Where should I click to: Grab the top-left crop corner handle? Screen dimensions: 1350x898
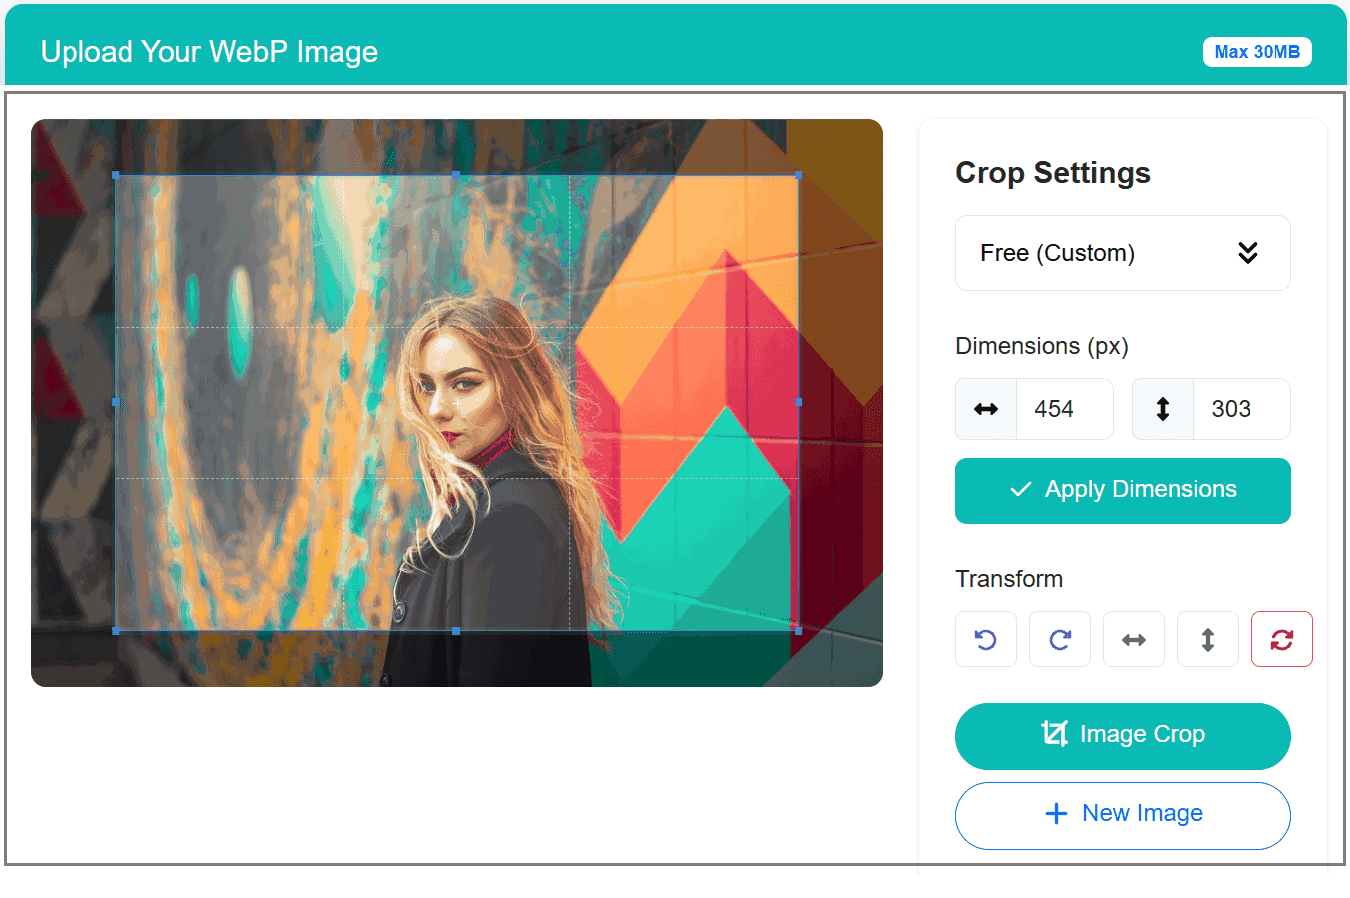point(116,175)
